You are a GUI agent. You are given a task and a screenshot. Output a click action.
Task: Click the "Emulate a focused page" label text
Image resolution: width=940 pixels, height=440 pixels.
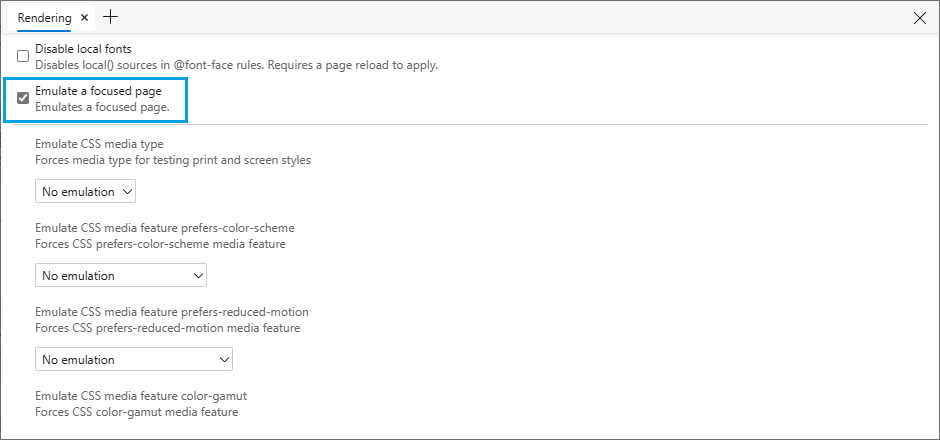click(98, 91)
